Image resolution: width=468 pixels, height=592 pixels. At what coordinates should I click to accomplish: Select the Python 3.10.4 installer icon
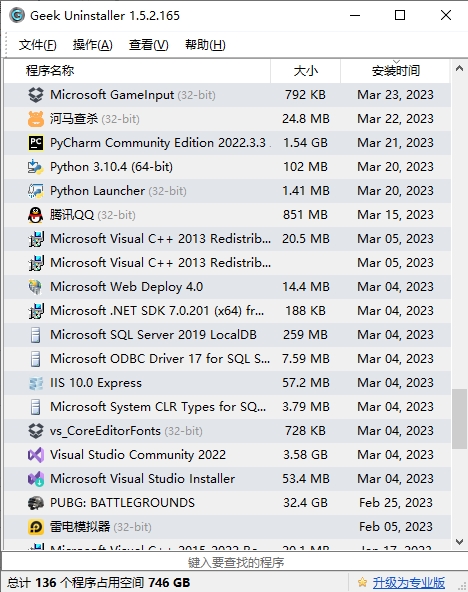pos(36,167)
